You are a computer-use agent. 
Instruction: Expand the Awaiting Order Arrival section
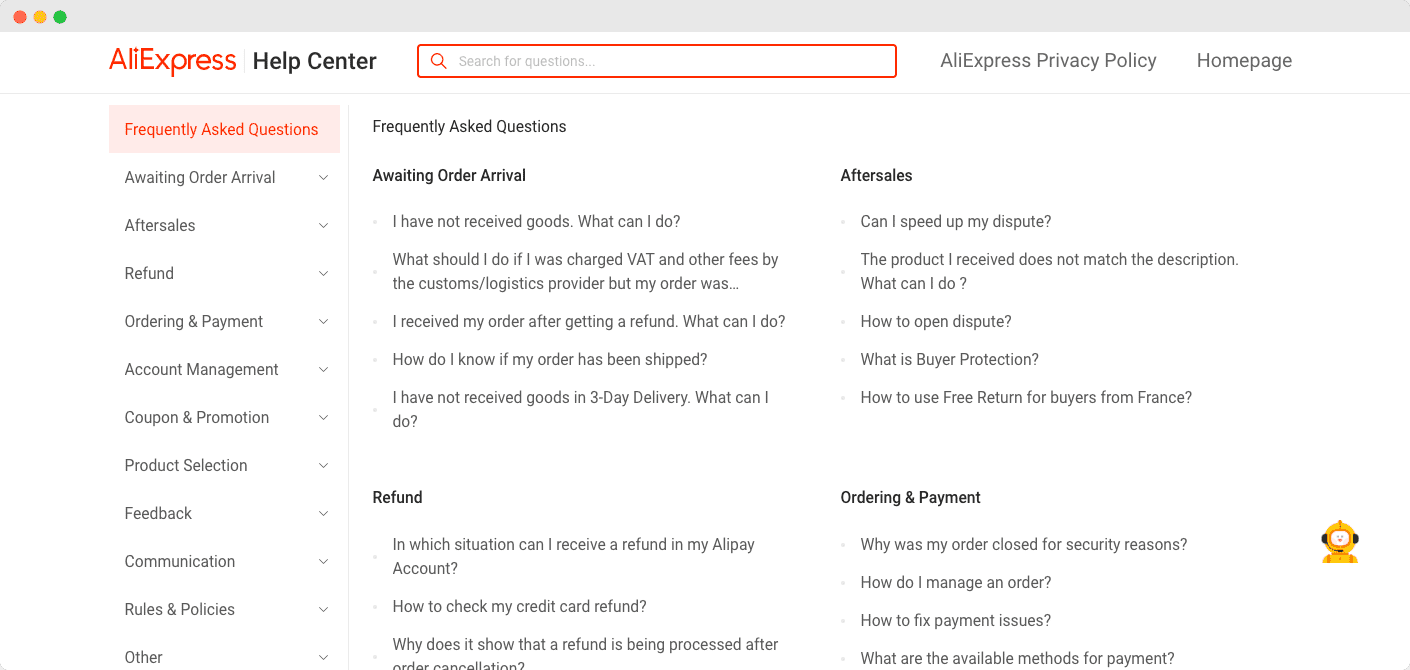click(323, 177)
